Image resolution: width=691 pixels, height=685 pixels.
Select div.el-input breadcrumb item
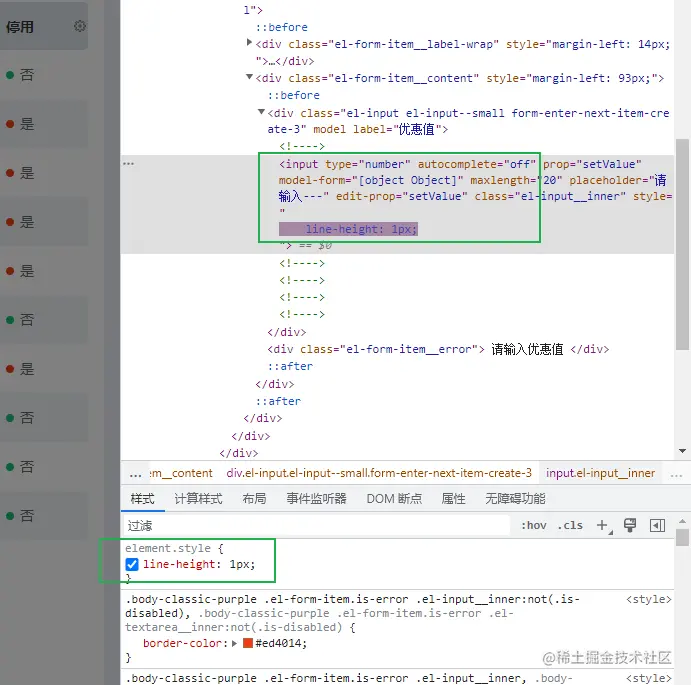point(379,473)
